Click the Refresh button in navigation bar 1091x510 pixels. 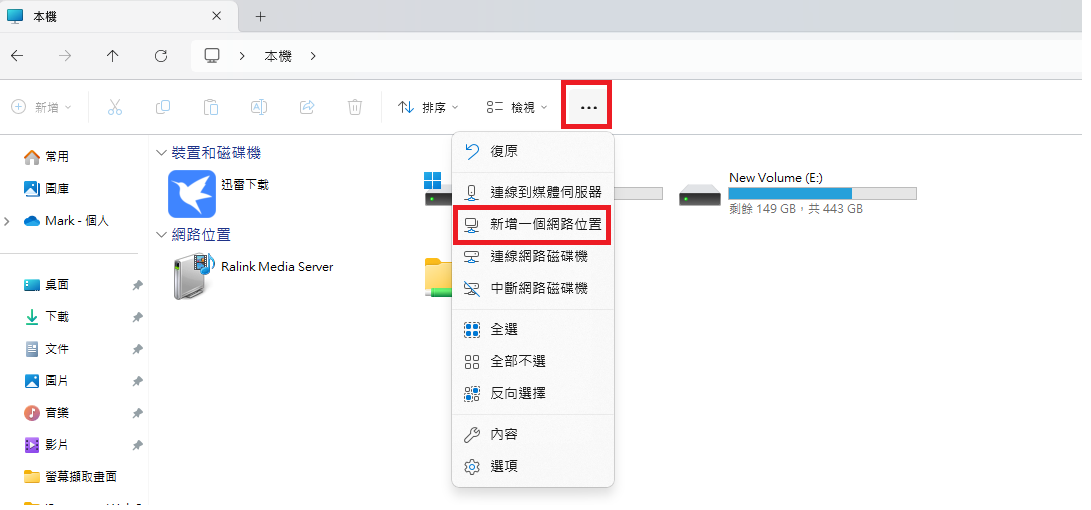point(161,56)
